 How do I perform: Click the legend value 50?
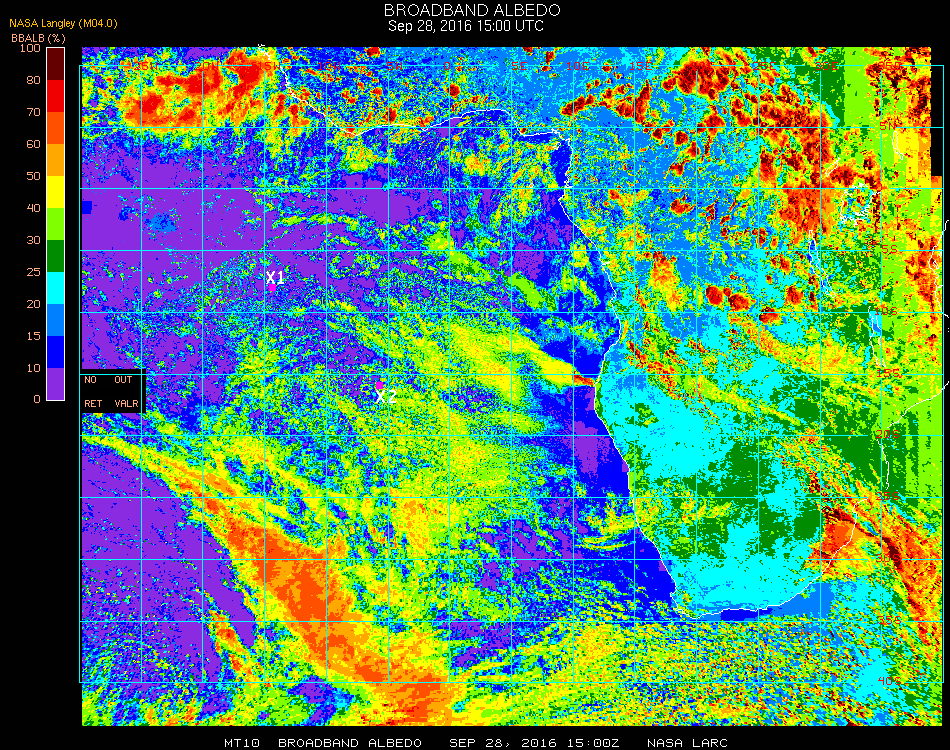[33, 176]
